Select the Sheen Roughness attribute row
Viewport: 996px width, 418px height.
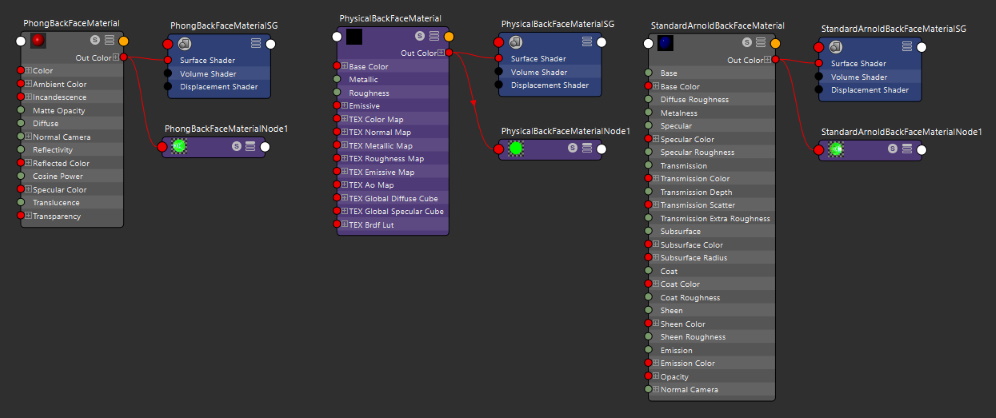point(711,337)
